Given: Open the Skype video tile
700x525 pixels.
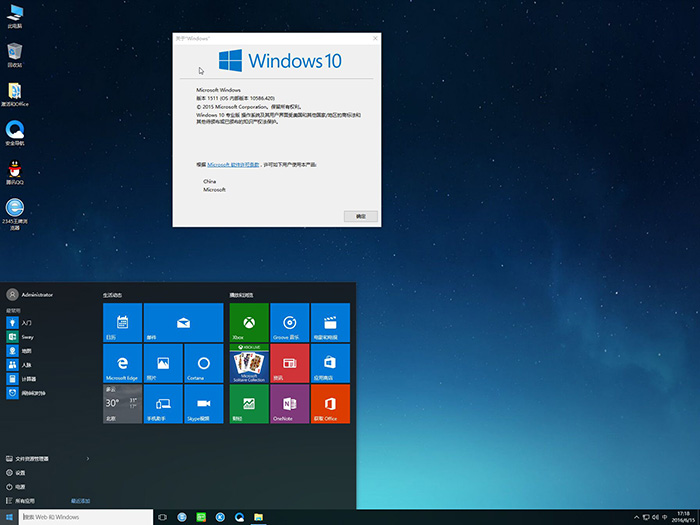Looking at the screenshot, I should click(203, 403).
